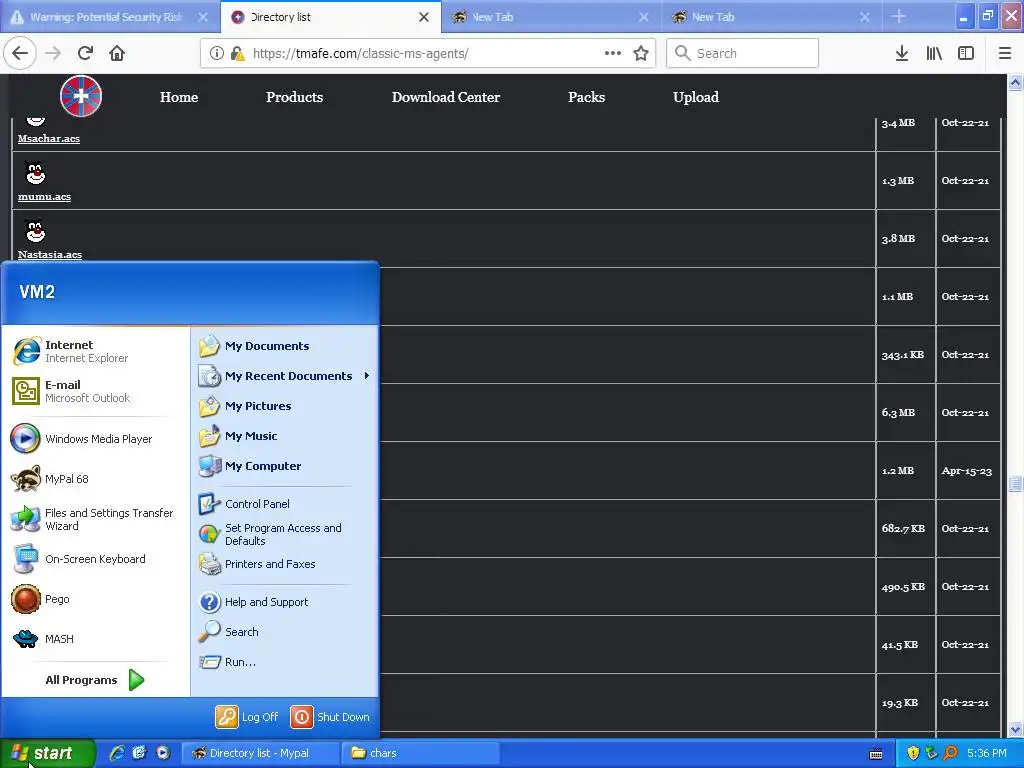Click the taskbar clock 5:36 PM
The height and width of the screenshot is (768, 1024).
[987, 753]
